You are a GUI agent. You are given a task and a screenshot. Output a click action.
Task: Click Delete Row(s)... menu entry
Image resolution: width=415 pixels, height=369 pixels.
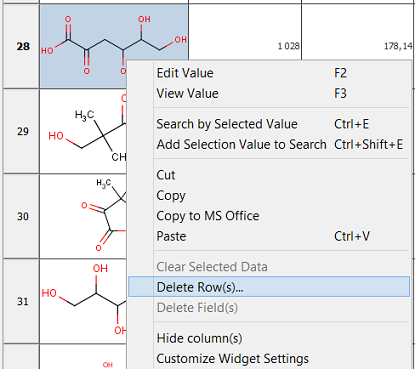[269, 287]
